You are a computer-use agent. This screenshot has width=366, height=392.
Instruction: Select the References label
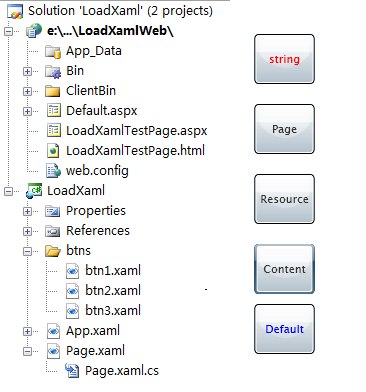pyautogui.click(x=98, y=231)
